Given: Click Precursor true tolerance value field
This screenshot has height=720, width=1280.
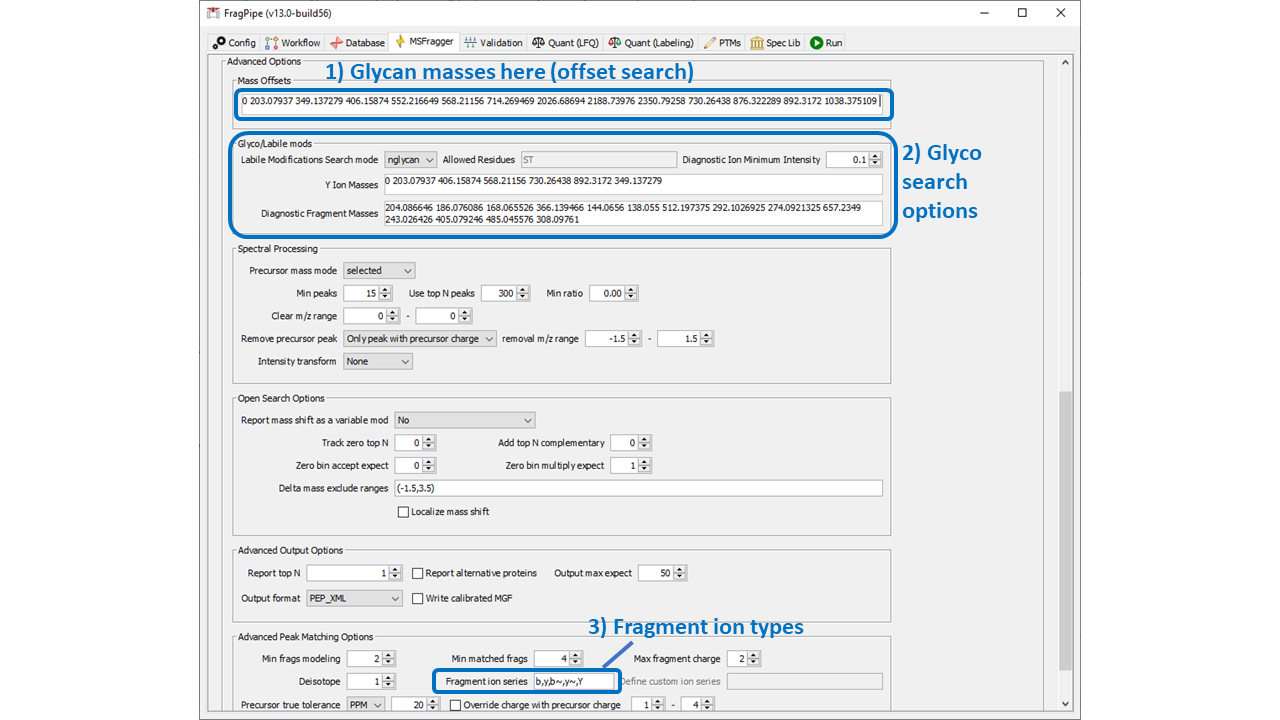Looking at the screenshot, I should click(409, 704).
